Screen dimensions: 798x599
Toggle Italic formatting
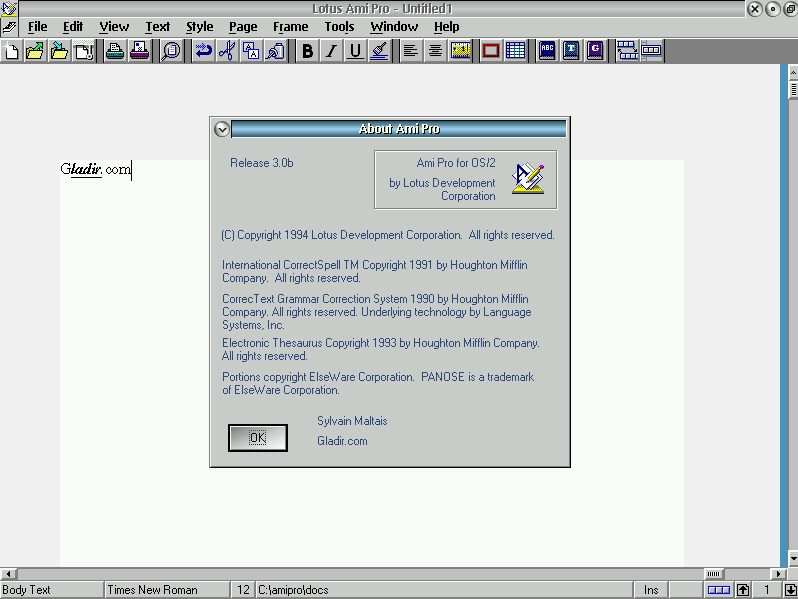331,51
